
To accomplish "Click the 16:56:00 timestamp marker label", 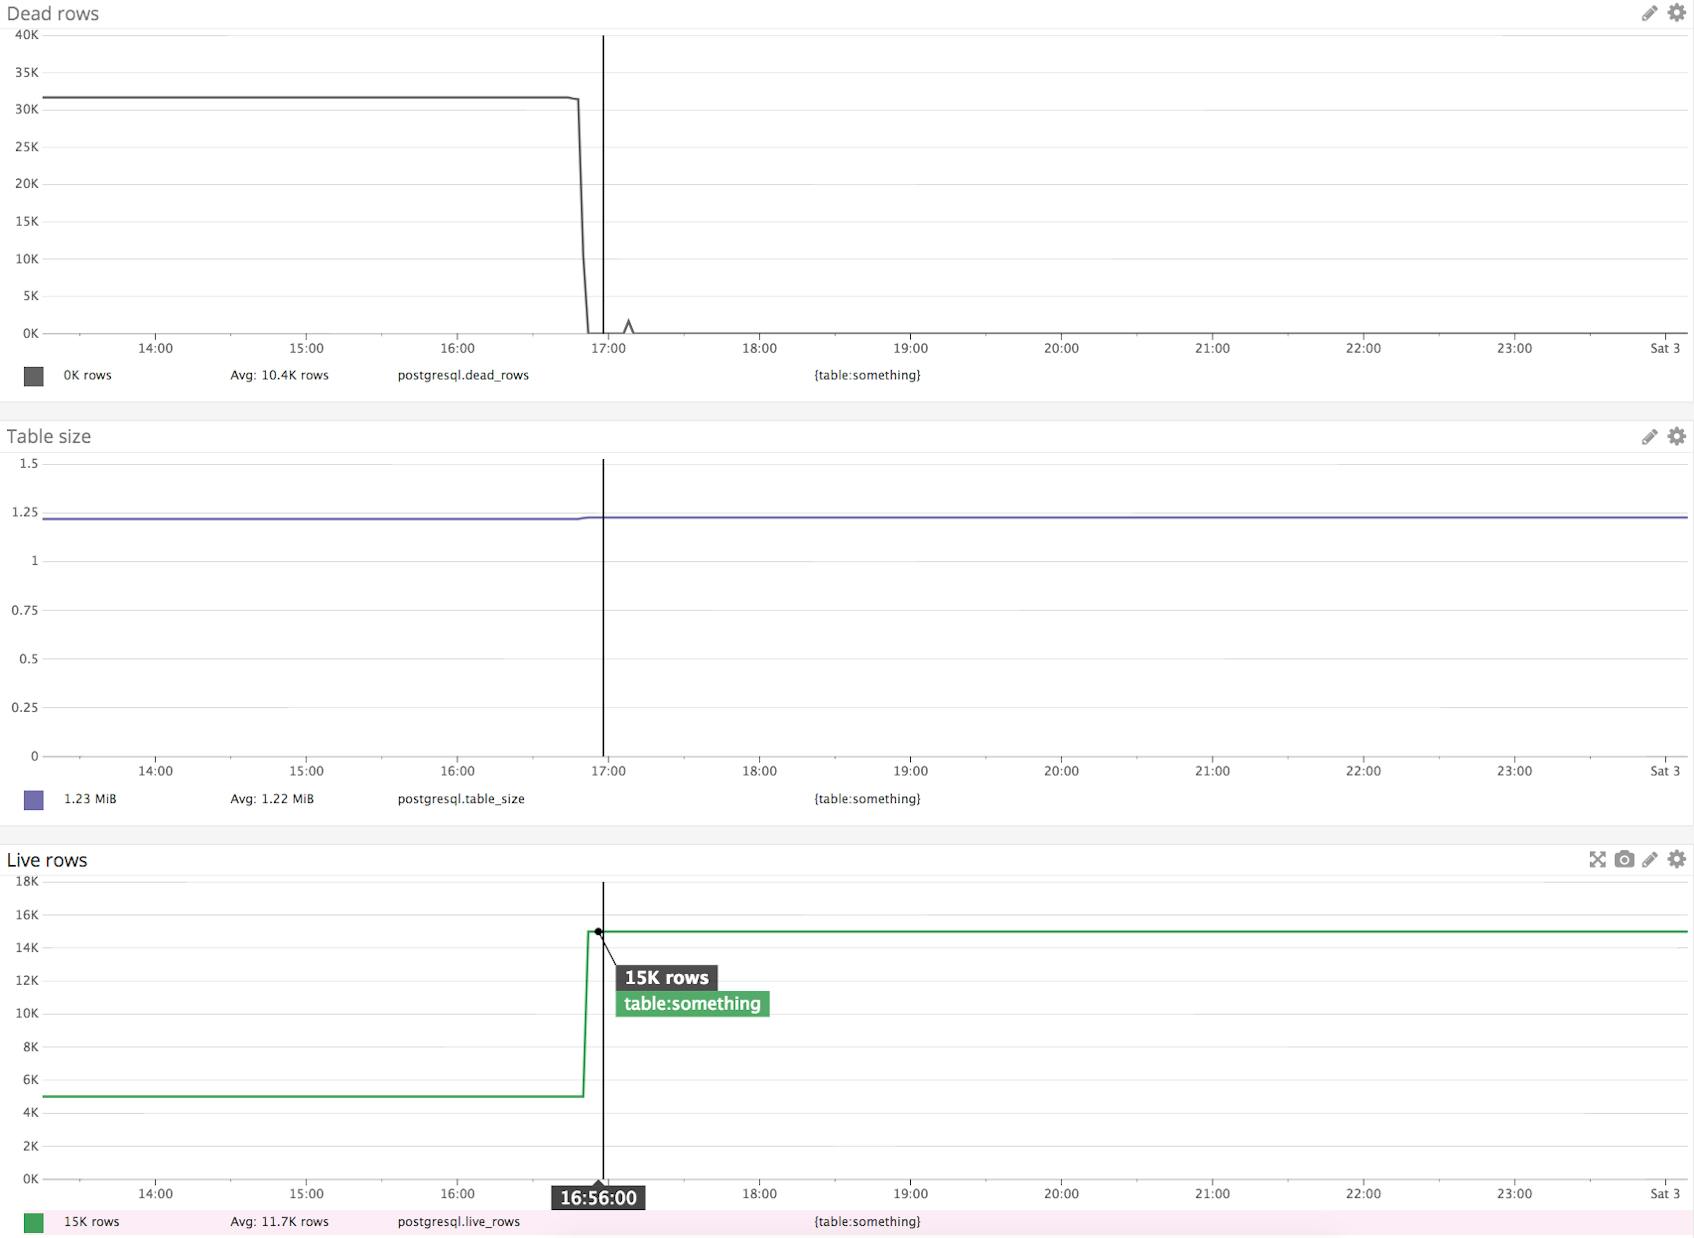I will 598,1198.
